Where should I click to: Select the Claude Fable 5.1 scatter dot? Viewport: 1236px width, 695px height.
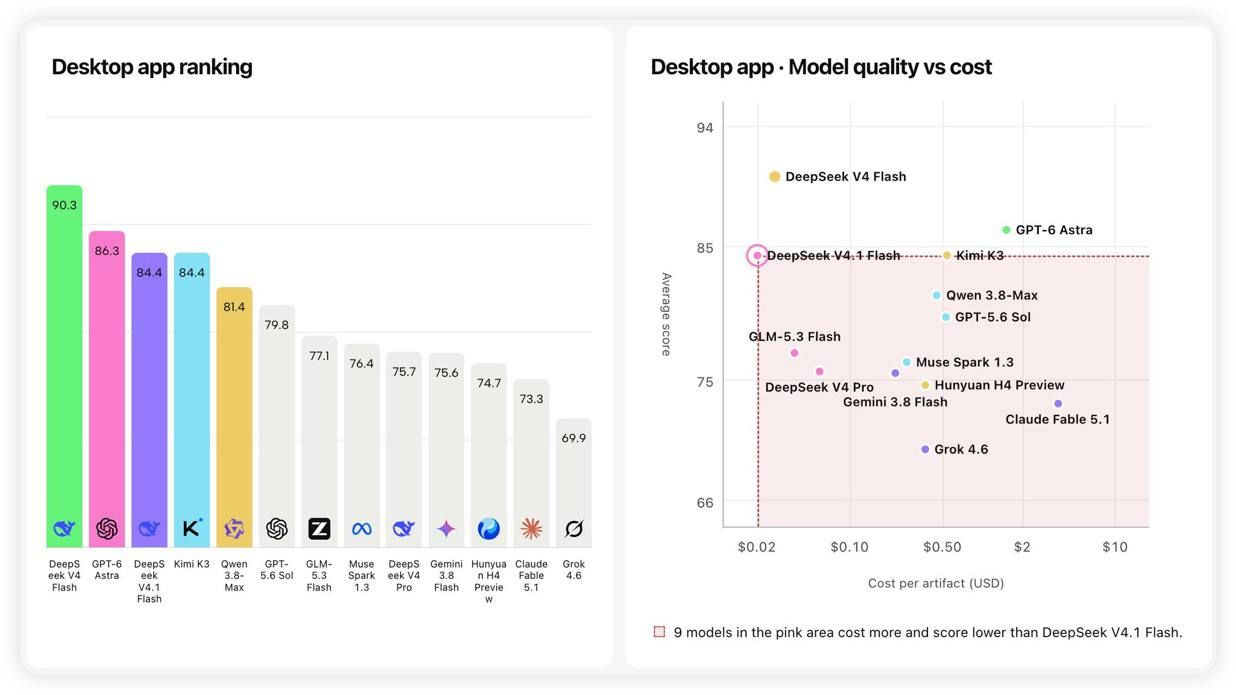[1058, 404]
